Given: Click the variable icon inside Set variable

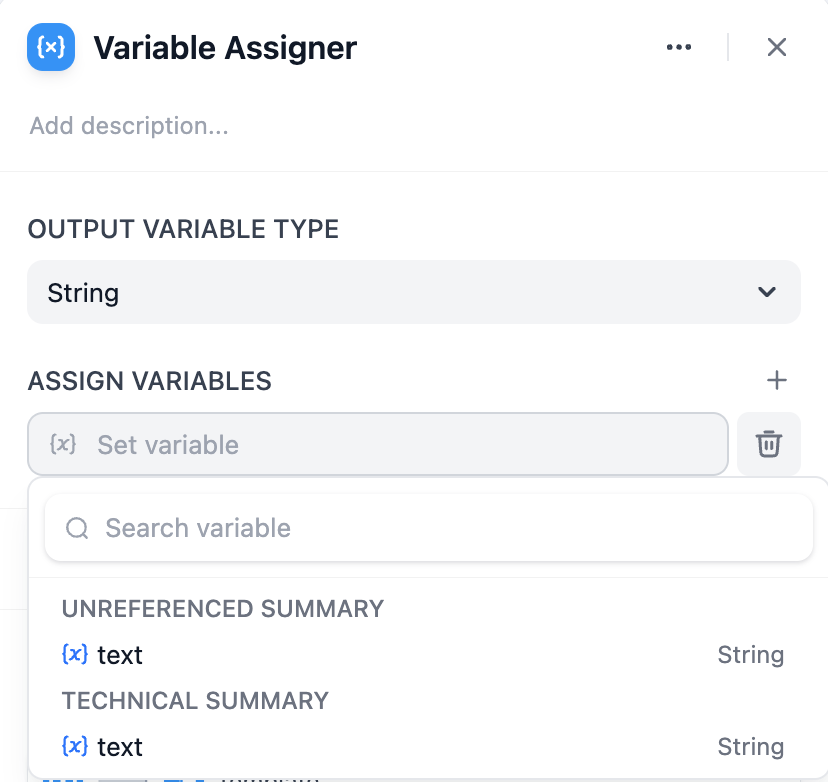Looking at the screenshot, I should point(63,444).
